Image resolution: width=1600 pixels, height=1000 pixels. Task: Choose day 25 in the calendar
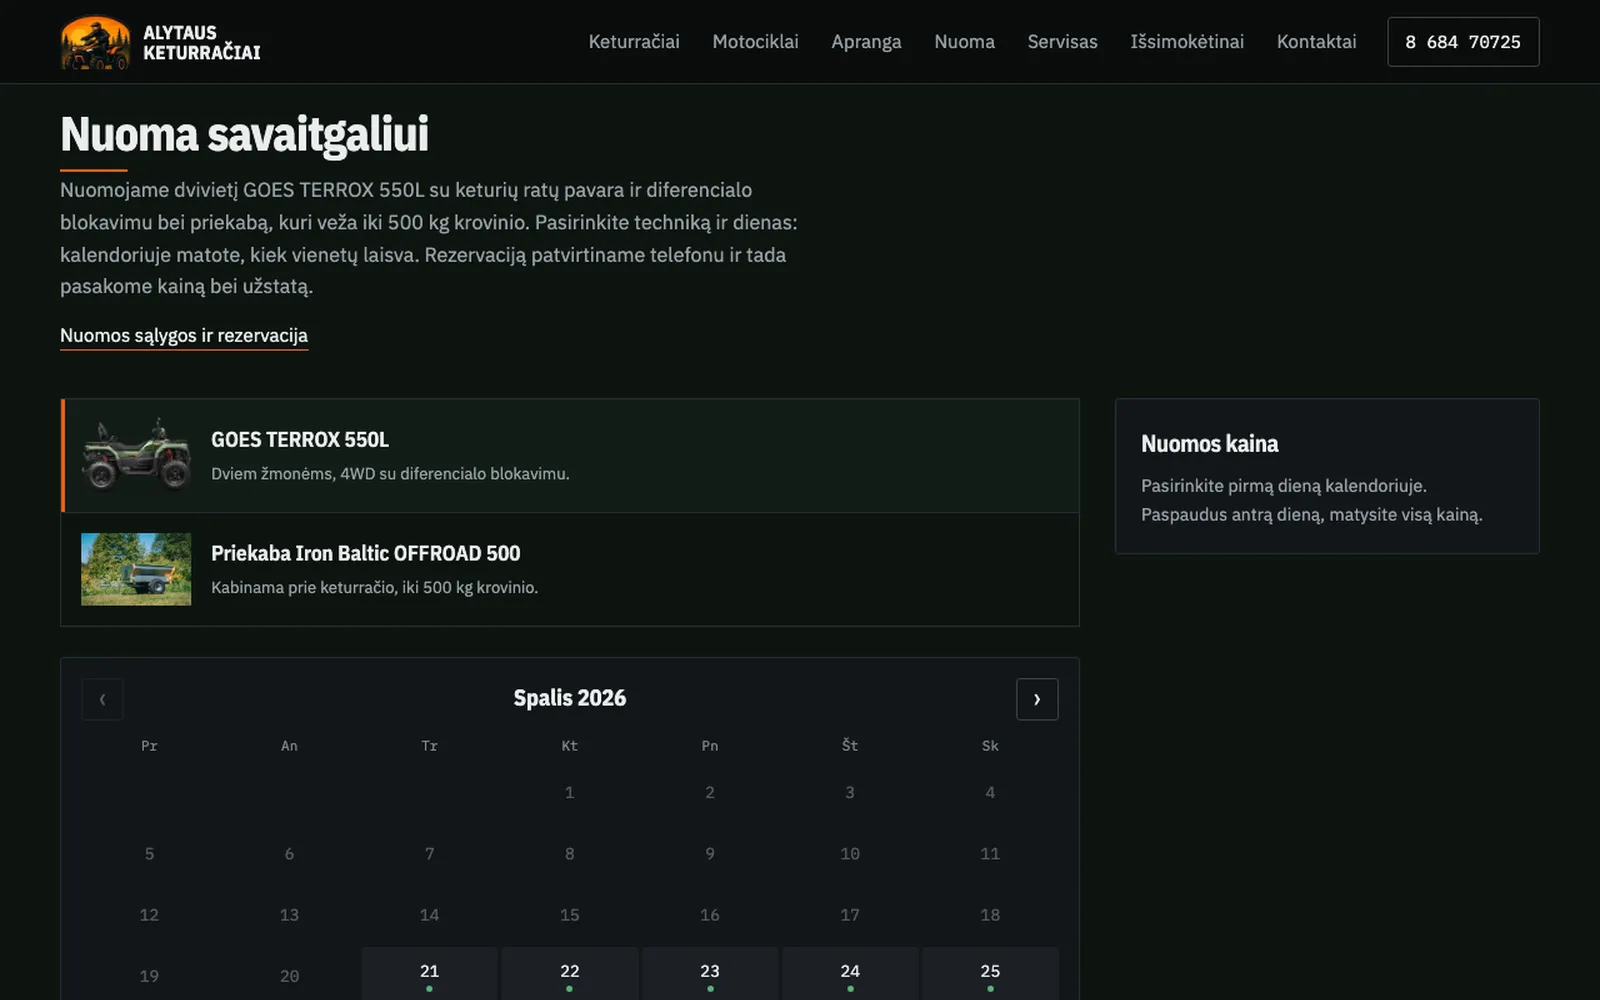coord(990,975)
